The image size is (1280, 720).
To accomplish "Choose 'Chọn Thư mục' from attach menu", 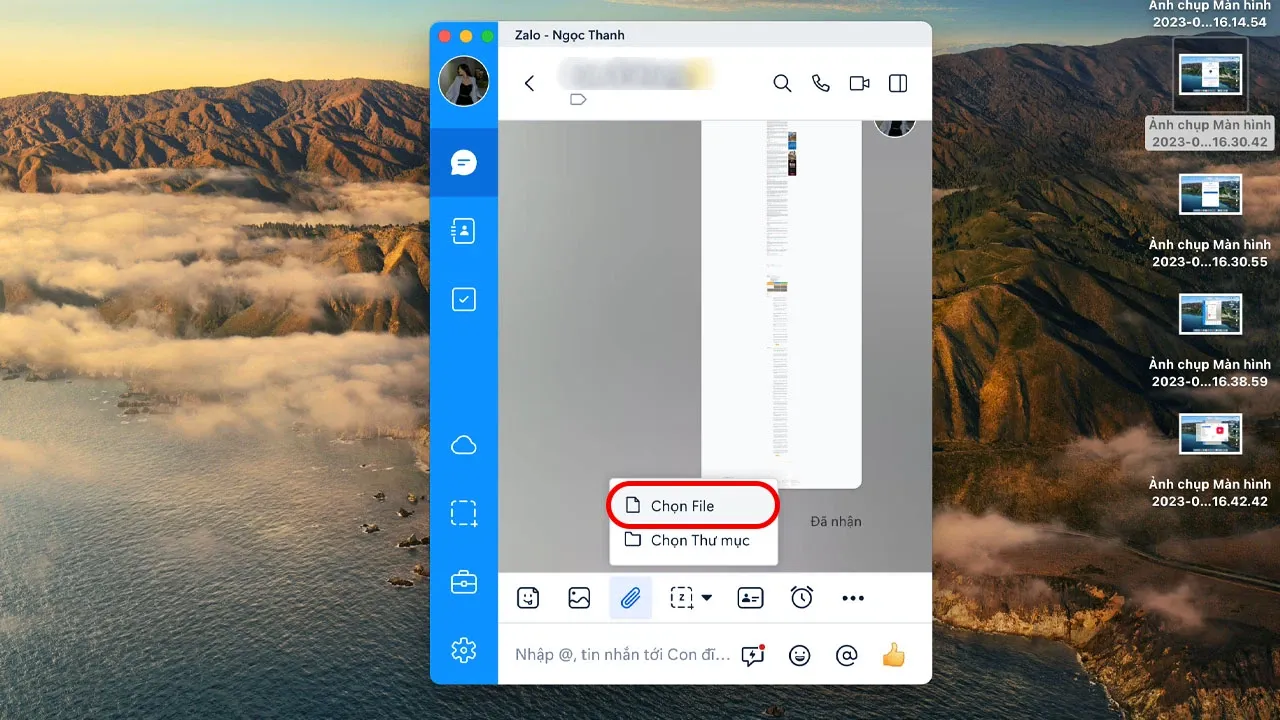I will click(693, 540).
